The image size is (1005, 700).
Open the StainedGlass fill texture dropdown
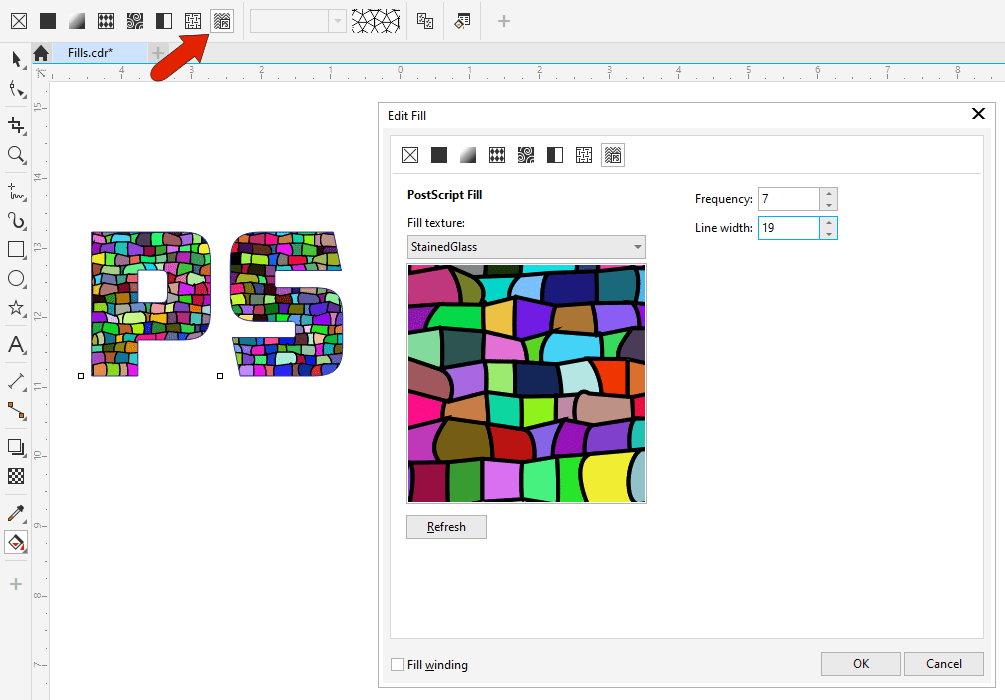(637, 246)
